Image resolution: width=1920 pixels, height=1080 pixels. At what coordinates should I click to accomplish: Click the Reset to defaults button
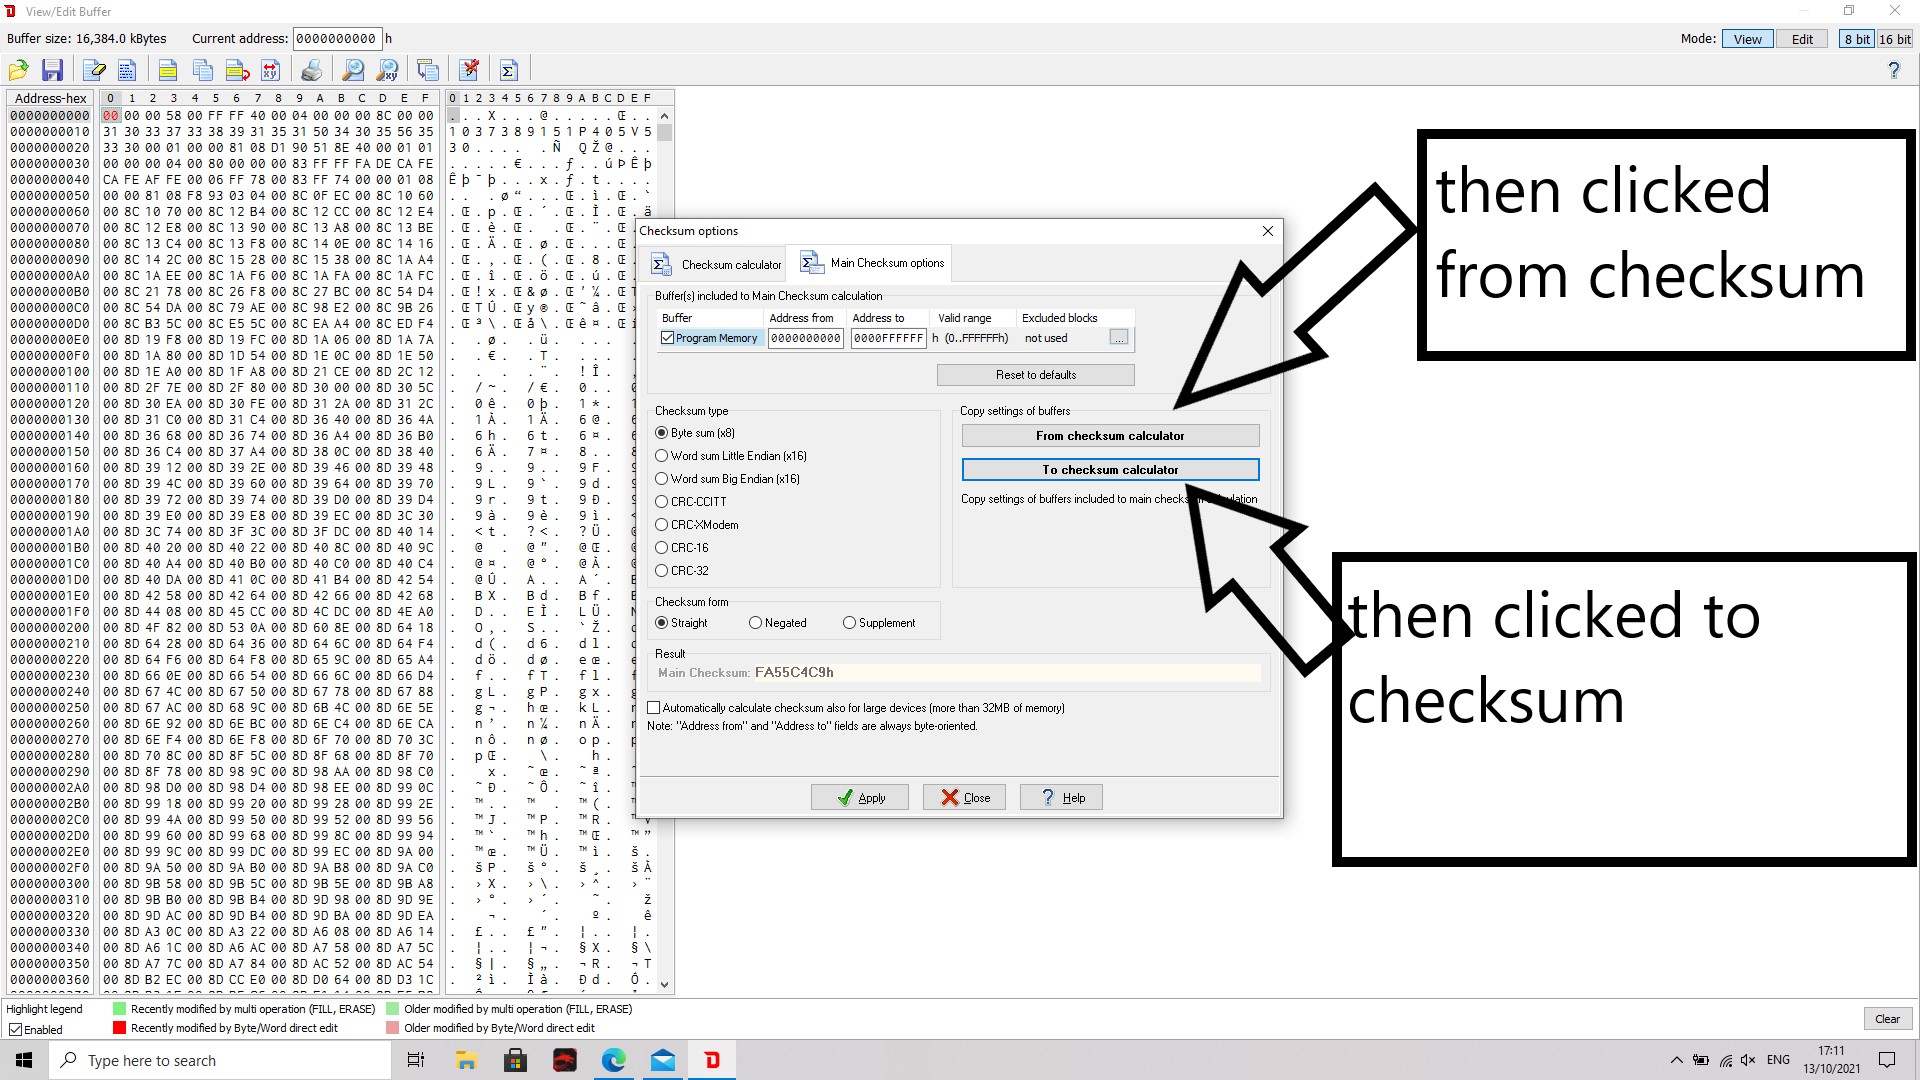click(1035, 375)
